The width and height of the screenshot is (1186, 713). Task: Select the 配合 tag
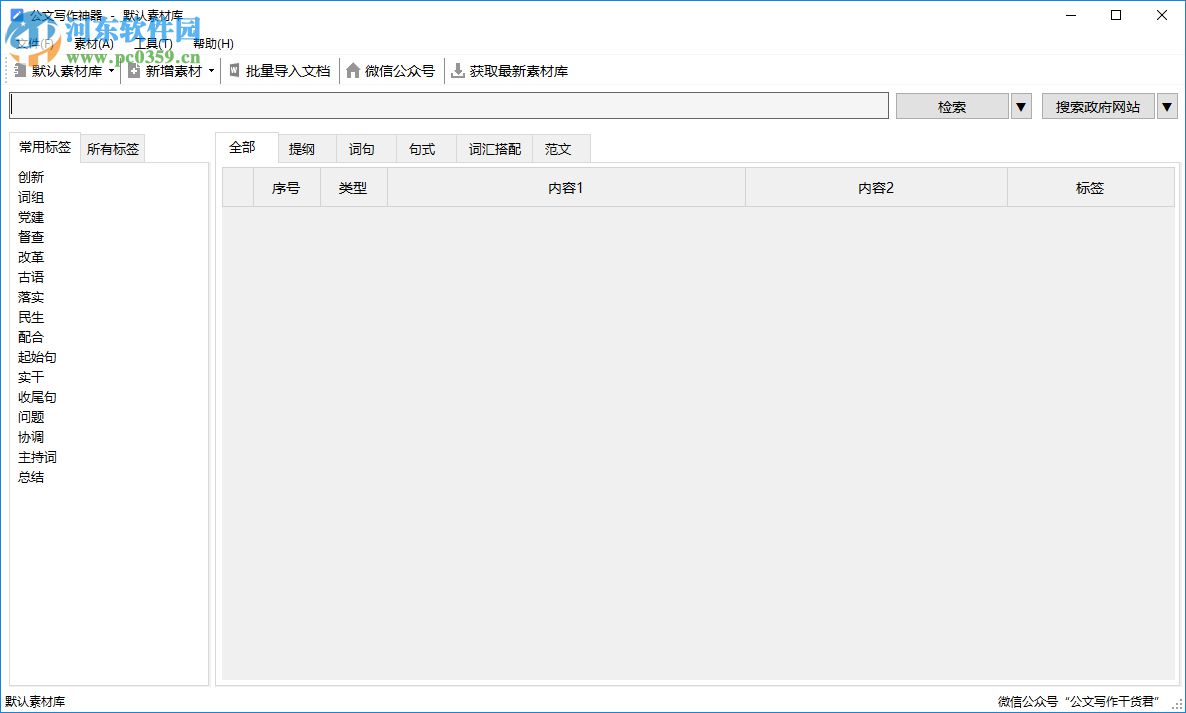click(x=31, y=337)
